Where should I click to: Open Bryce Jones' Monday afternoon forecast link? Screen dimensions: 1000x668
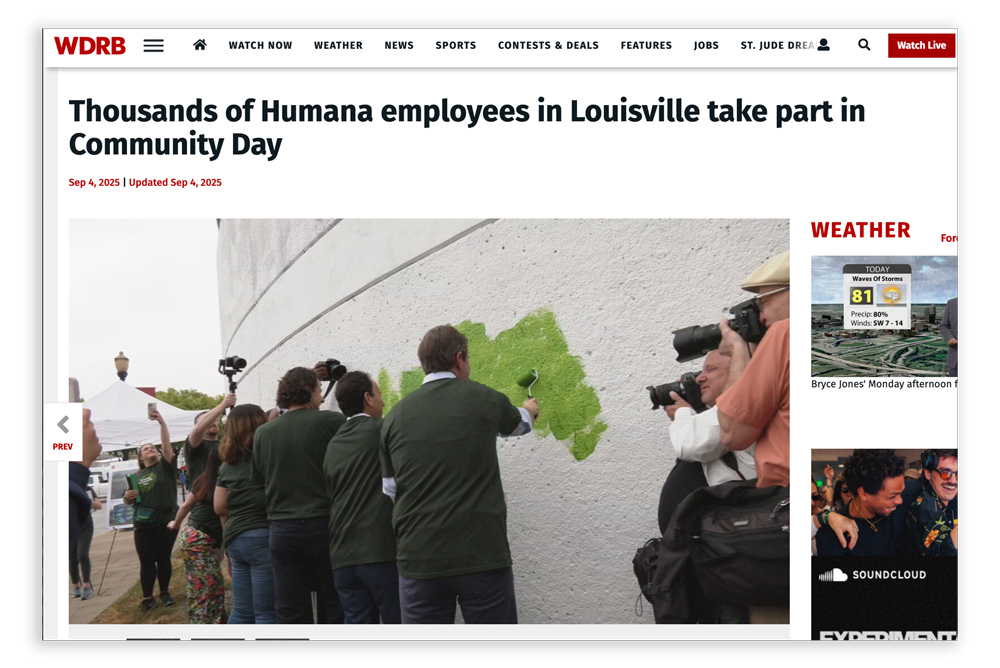click(x=884, y=384)
